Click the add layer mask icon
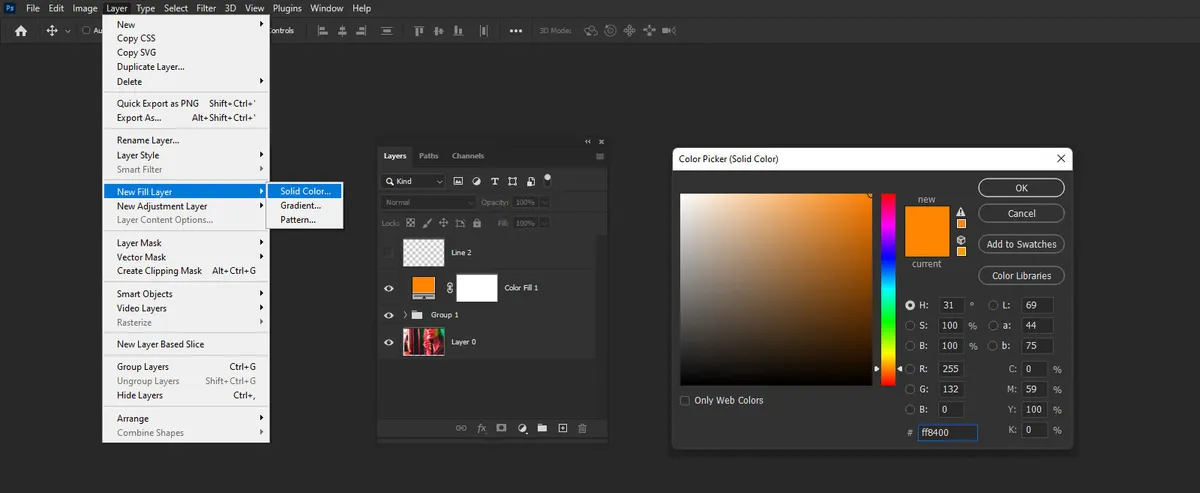The image size is (1200, 493). [502, 428]
